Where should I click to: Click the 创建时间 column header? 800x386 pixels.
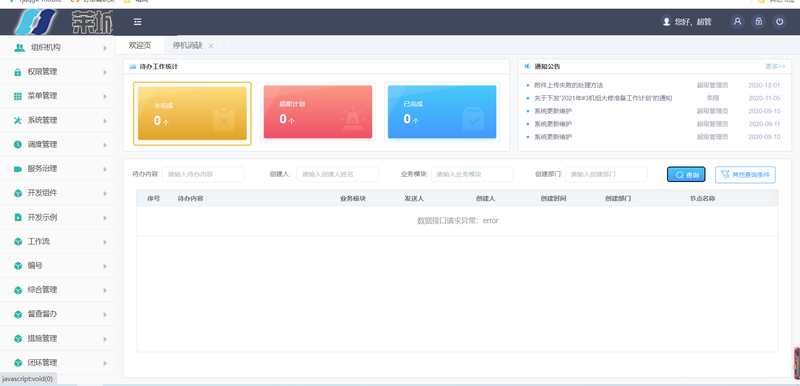[553, 198]
